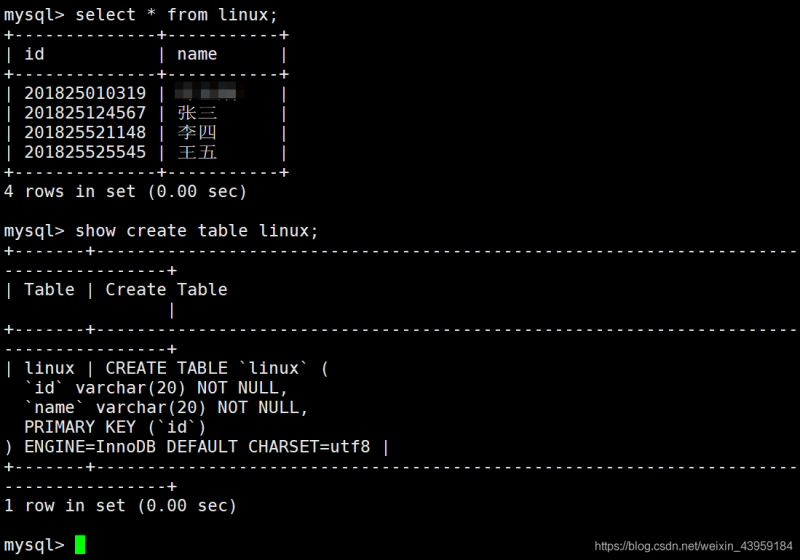Select the id value 201825521148
This screenshot has height=560, width=800.
(85, 132)
